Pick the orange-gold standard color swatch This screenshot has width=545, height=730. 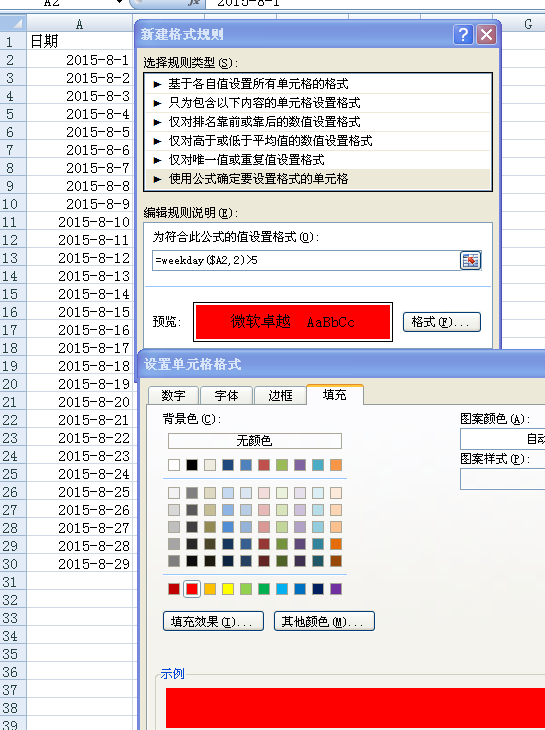tap(210, 589)
